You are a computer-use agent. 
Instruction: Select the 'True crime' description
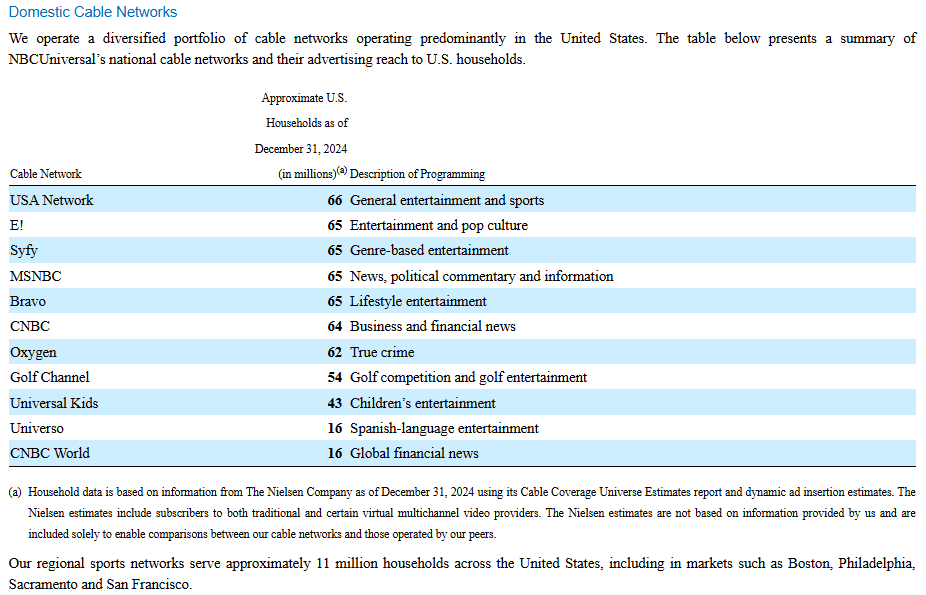pos(382,352)
